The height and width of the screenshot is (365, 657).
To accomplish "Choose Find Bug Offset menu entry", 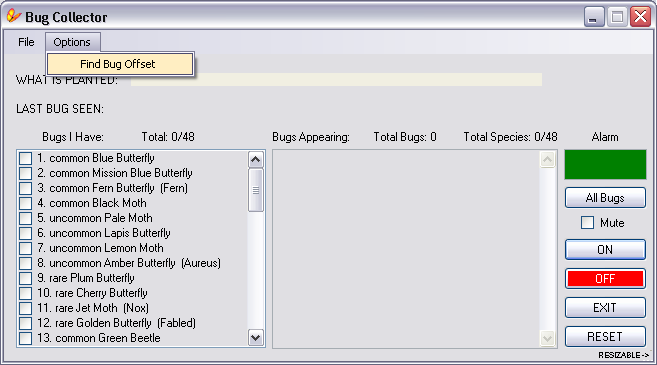I will [x=120, y=64].
